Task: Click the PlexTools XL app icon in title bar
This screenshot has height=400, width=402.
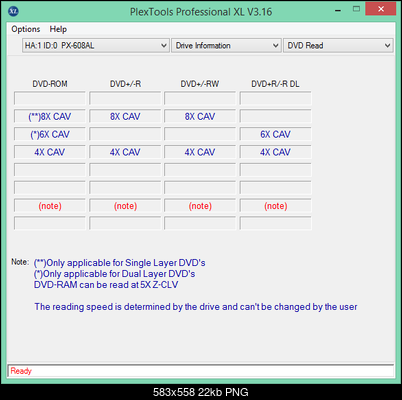Action: coord(13,11)
